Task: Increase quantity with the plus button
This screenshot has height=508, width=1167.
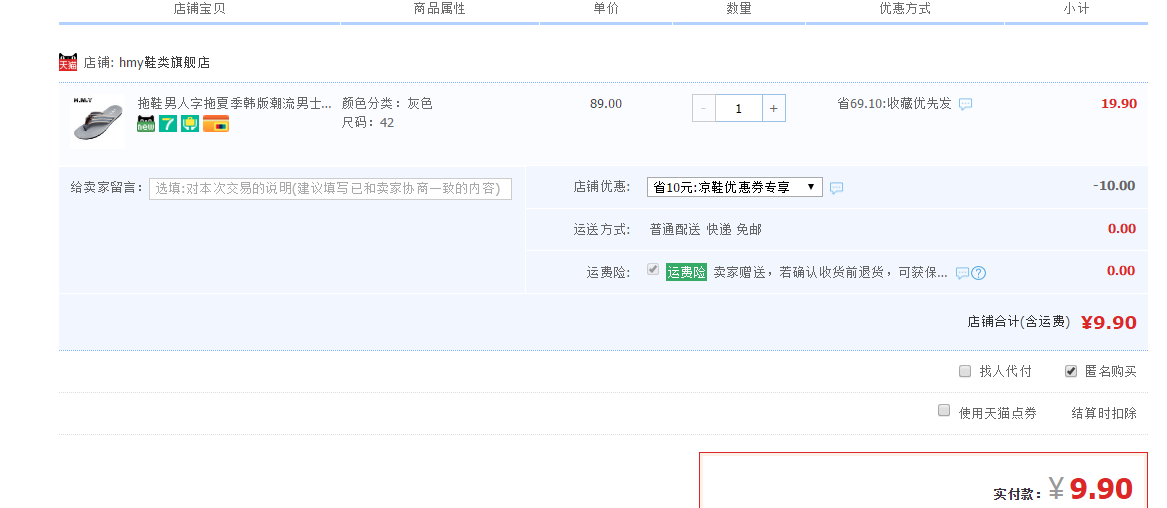Action: point(773,109)
